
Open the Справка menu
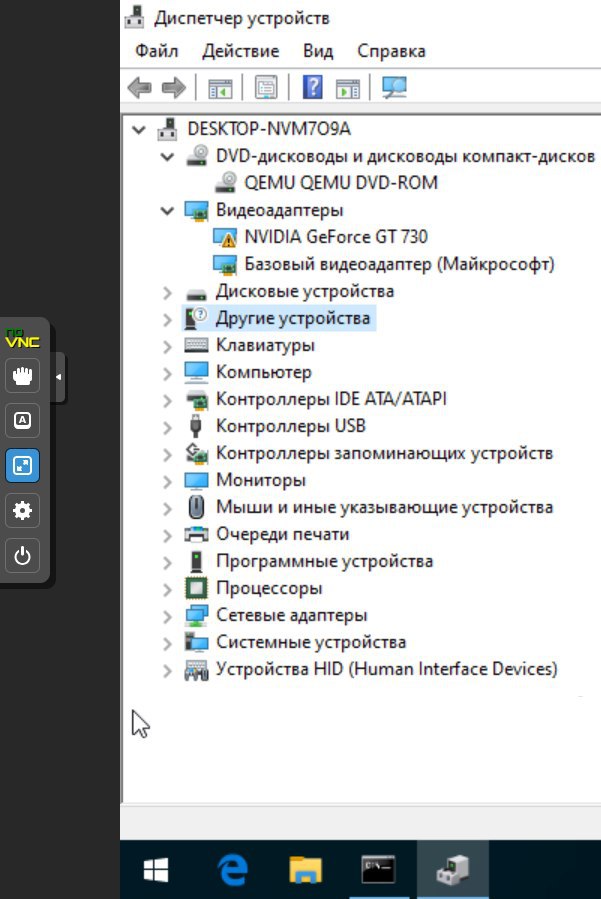391,51
